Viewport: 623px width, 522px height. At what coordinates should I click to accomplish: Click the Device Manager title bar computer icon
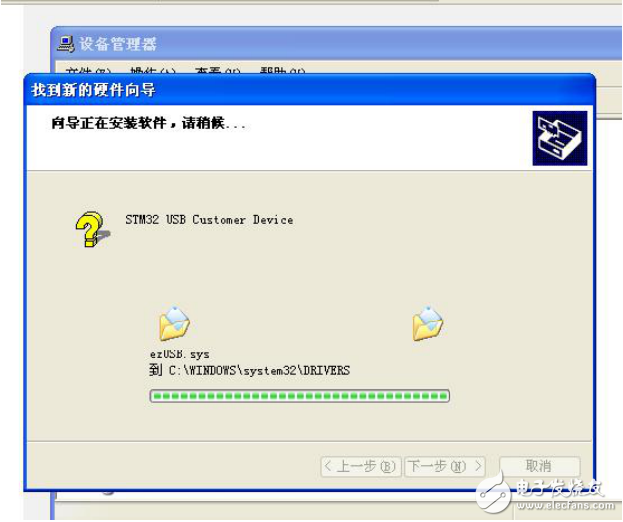pos(66,44)
